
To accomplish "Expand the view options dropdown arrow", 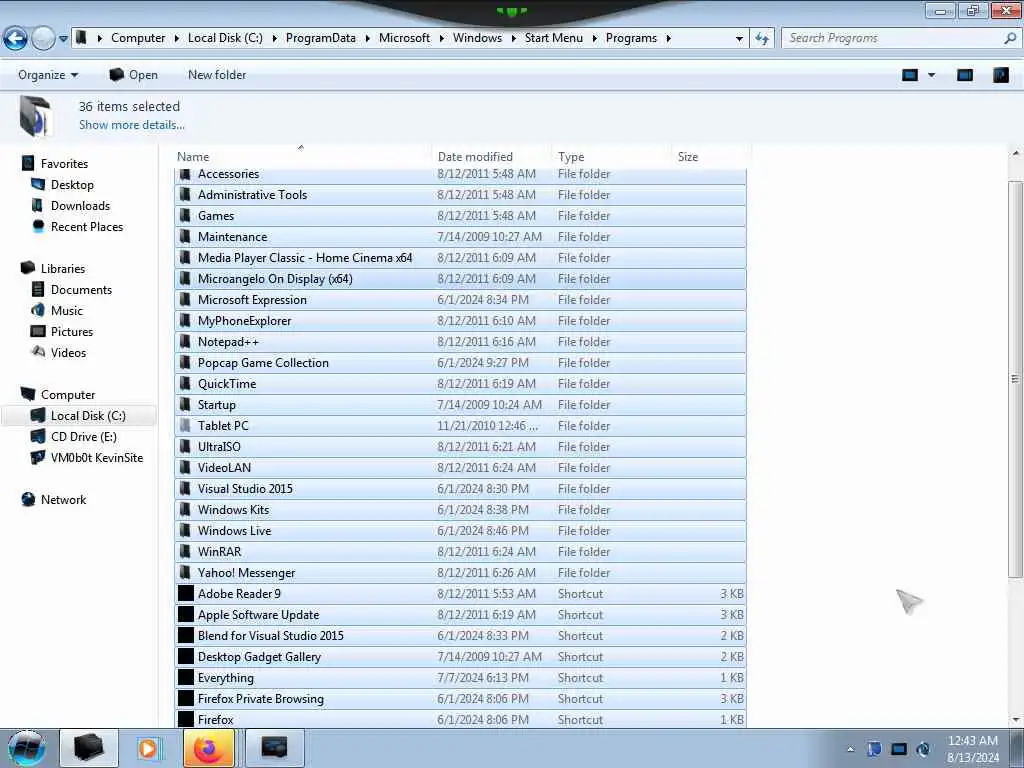I will (931, 75).
